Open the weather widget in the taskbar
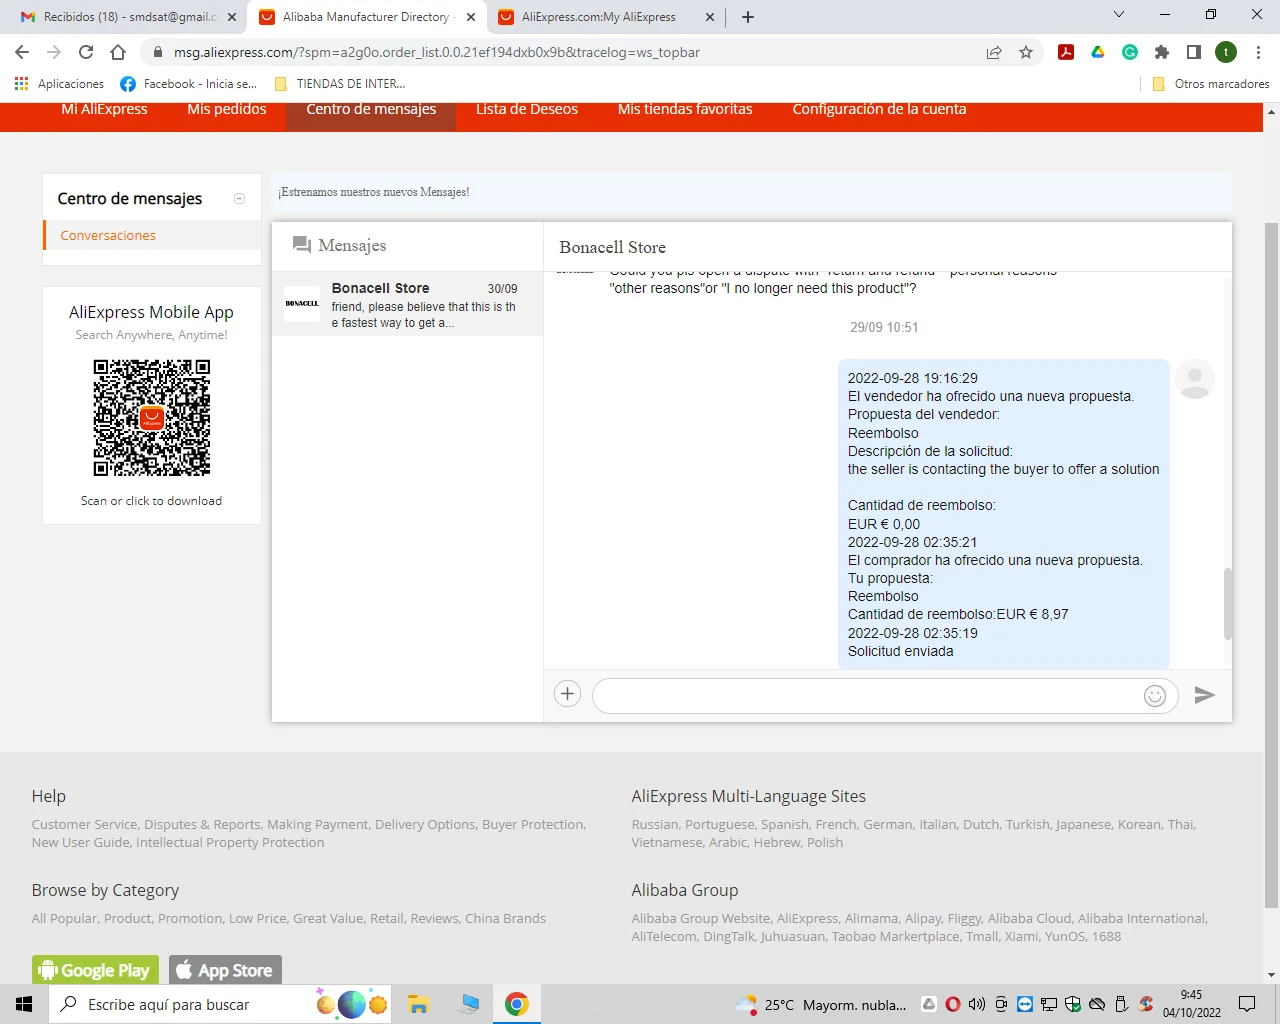The height and width of the screenshot is (1024, 1280). pos(821,1004)
